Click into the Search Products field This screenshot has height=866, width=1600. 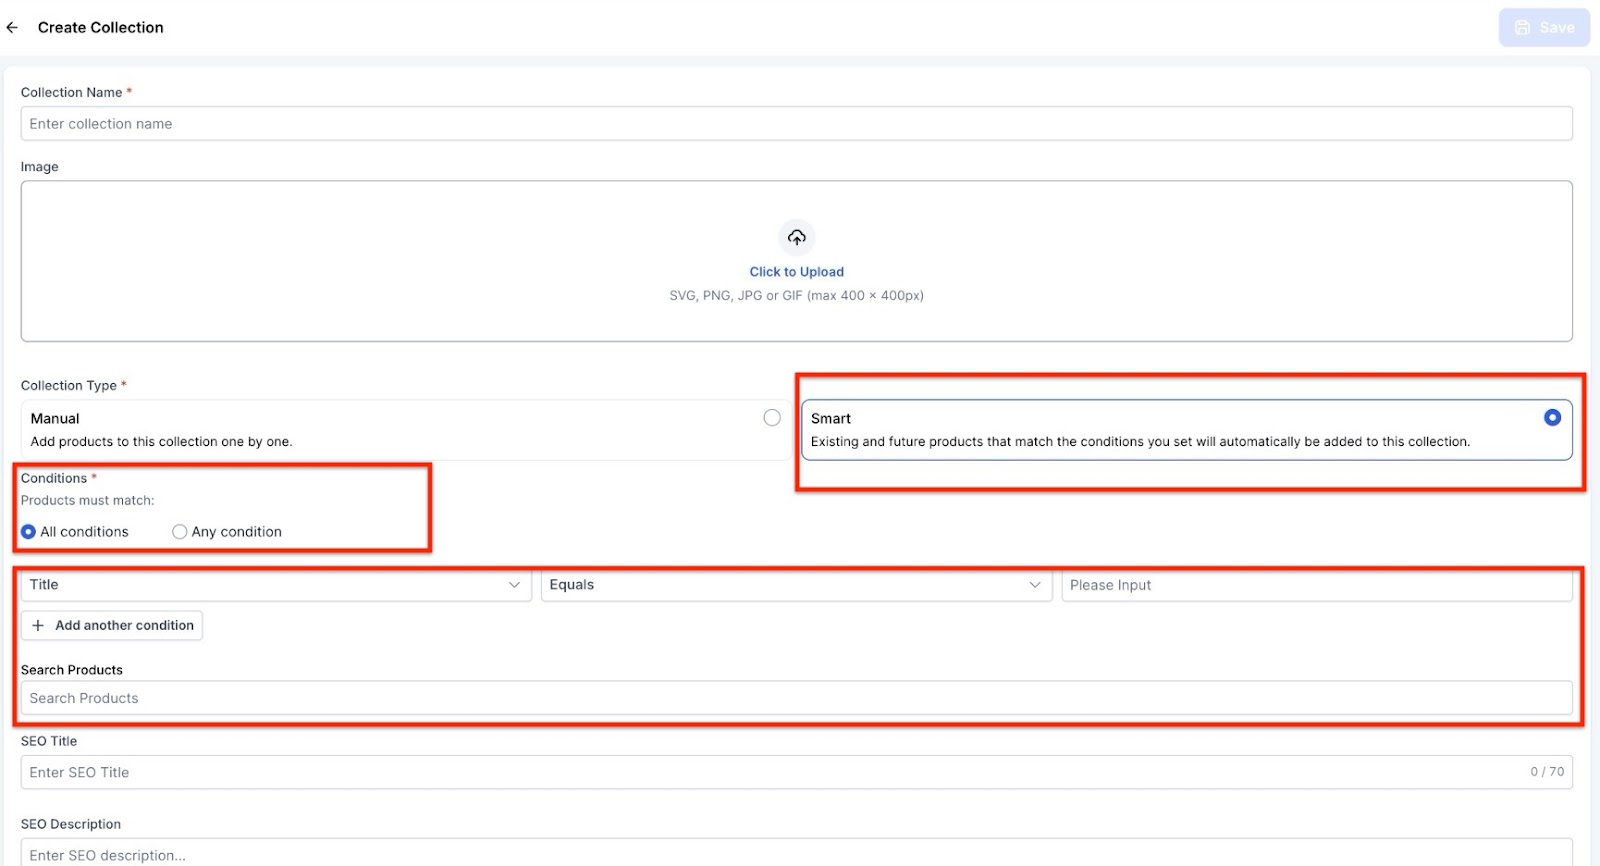click(x=796, y=698)
